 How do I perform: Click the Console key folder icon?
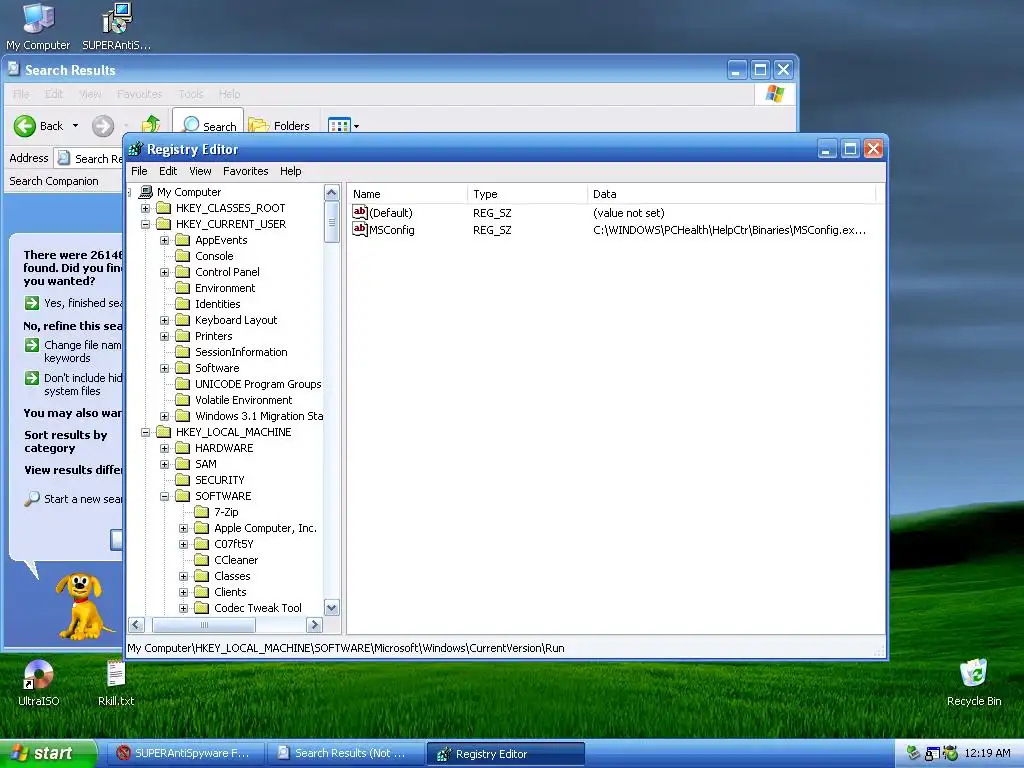click(x=183, y=256)
